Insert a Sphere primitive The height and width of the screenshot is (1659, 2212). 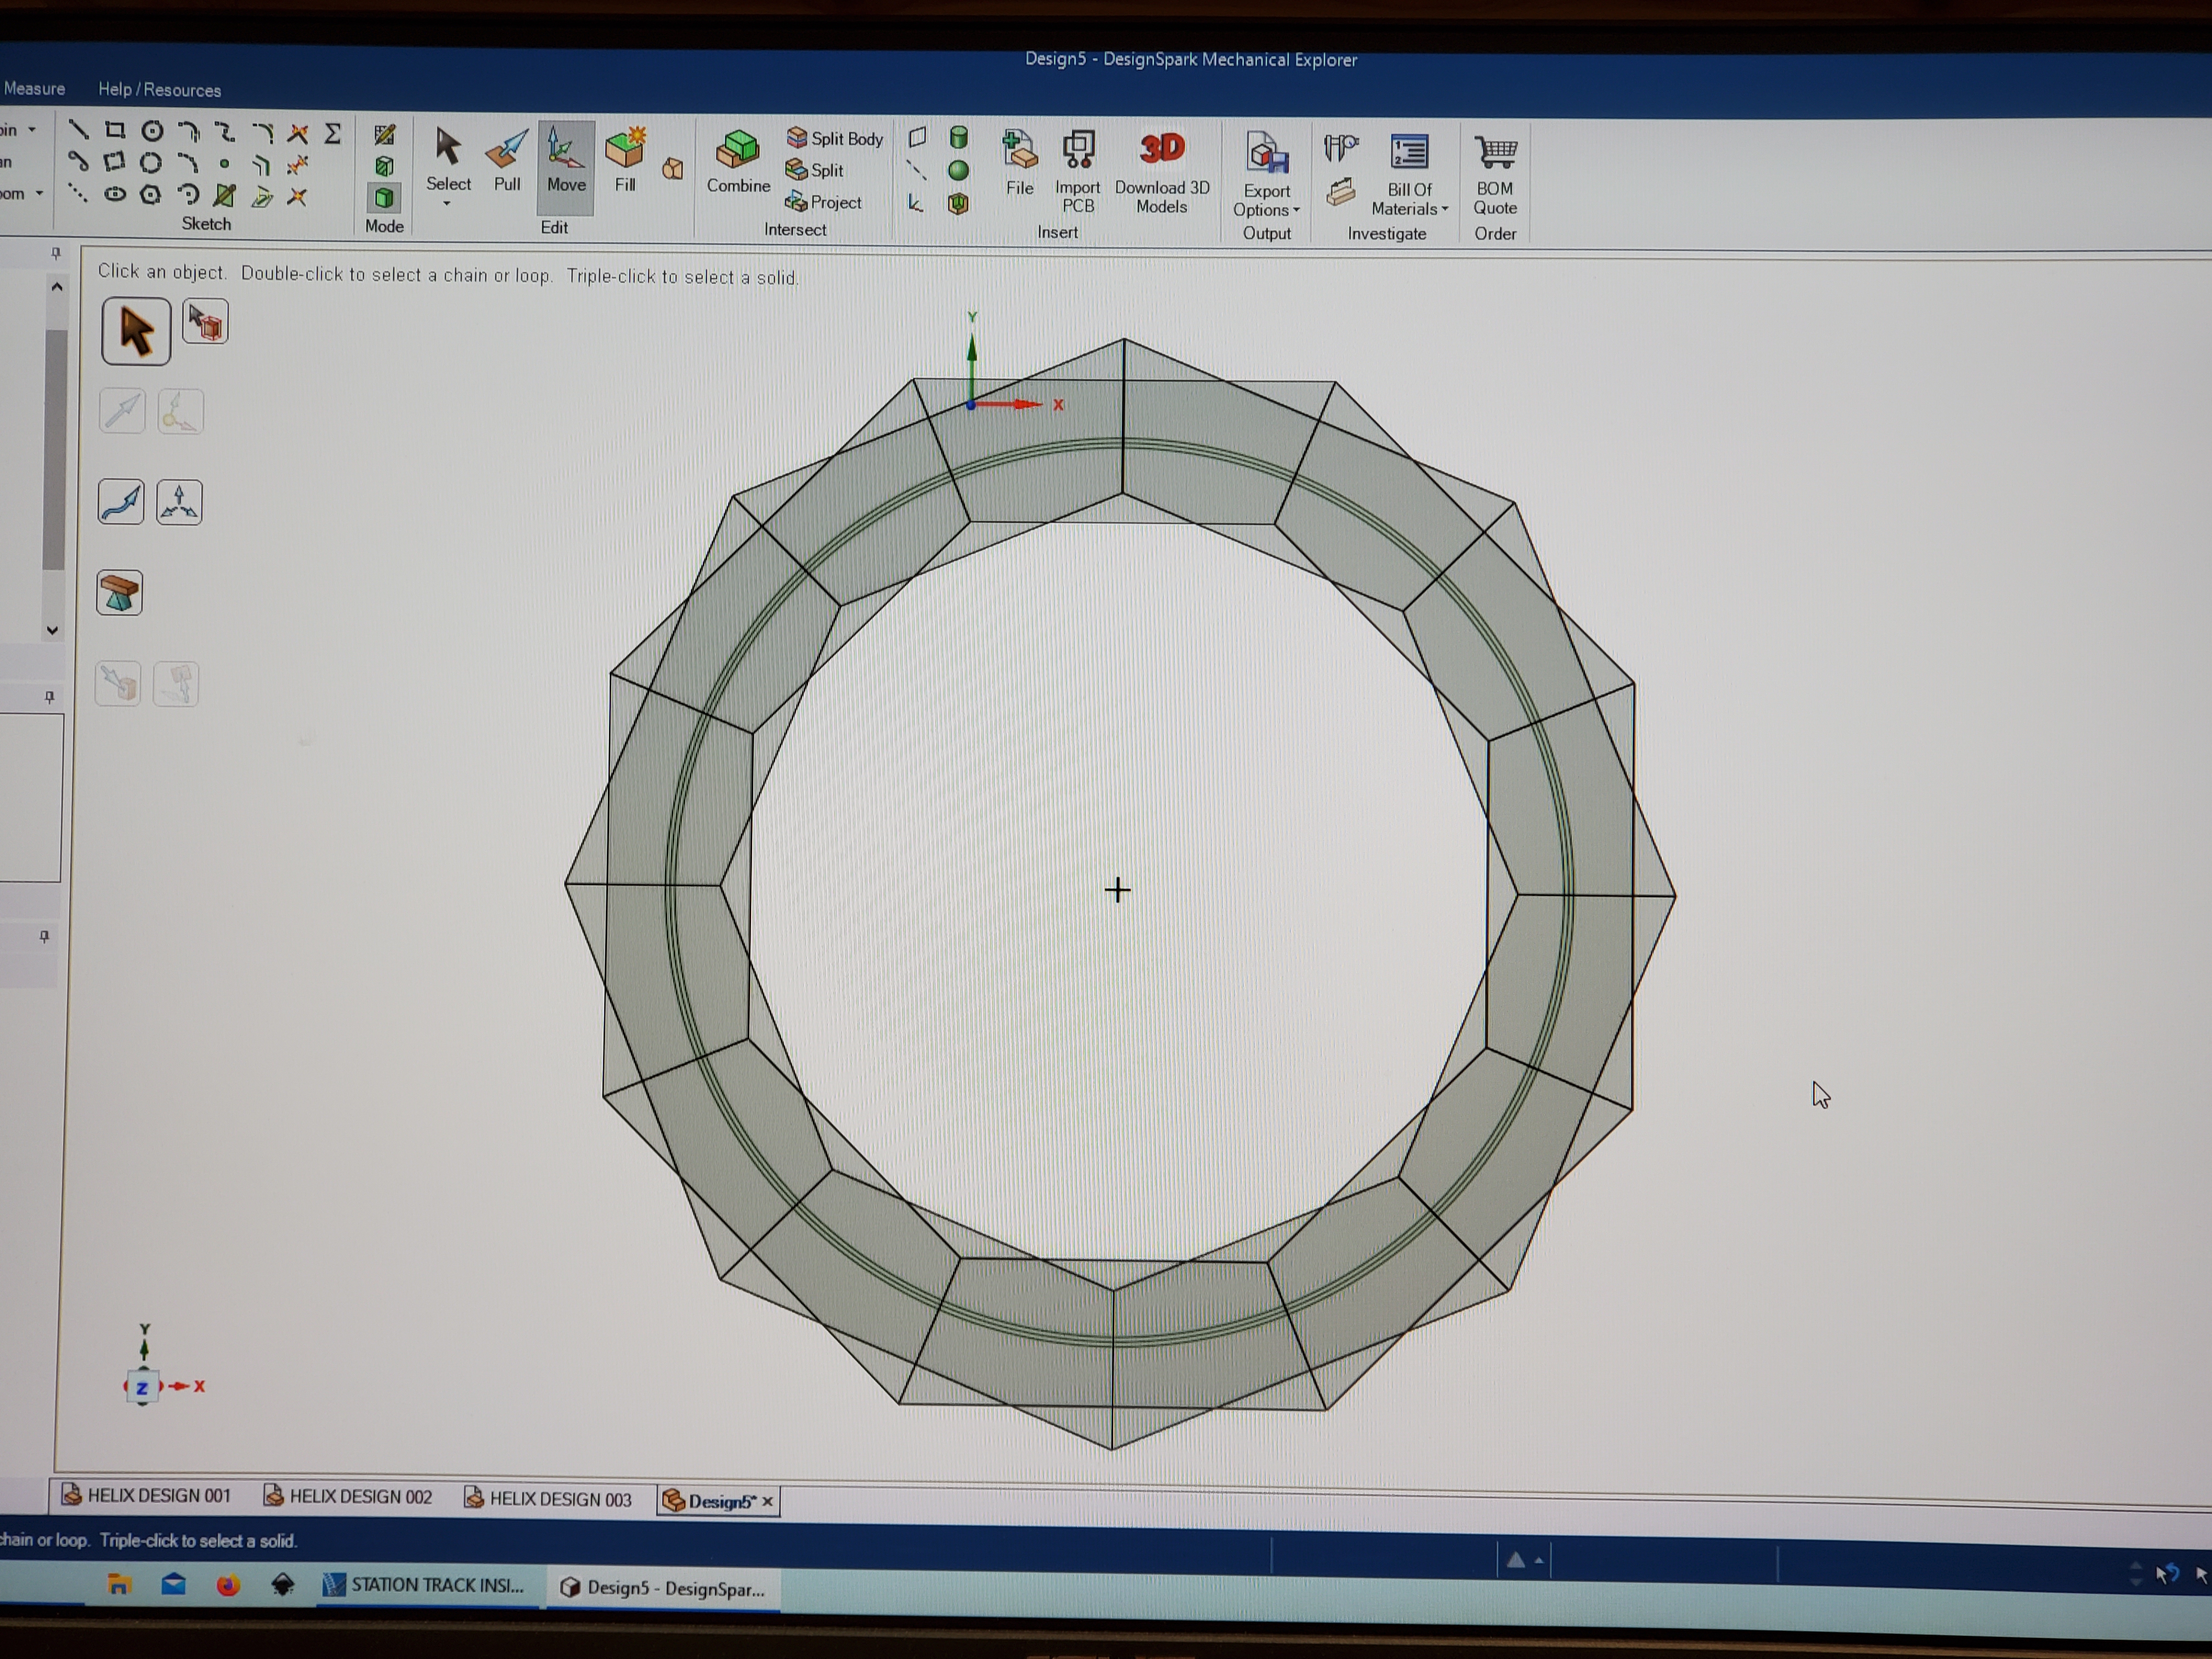(958, 171)
